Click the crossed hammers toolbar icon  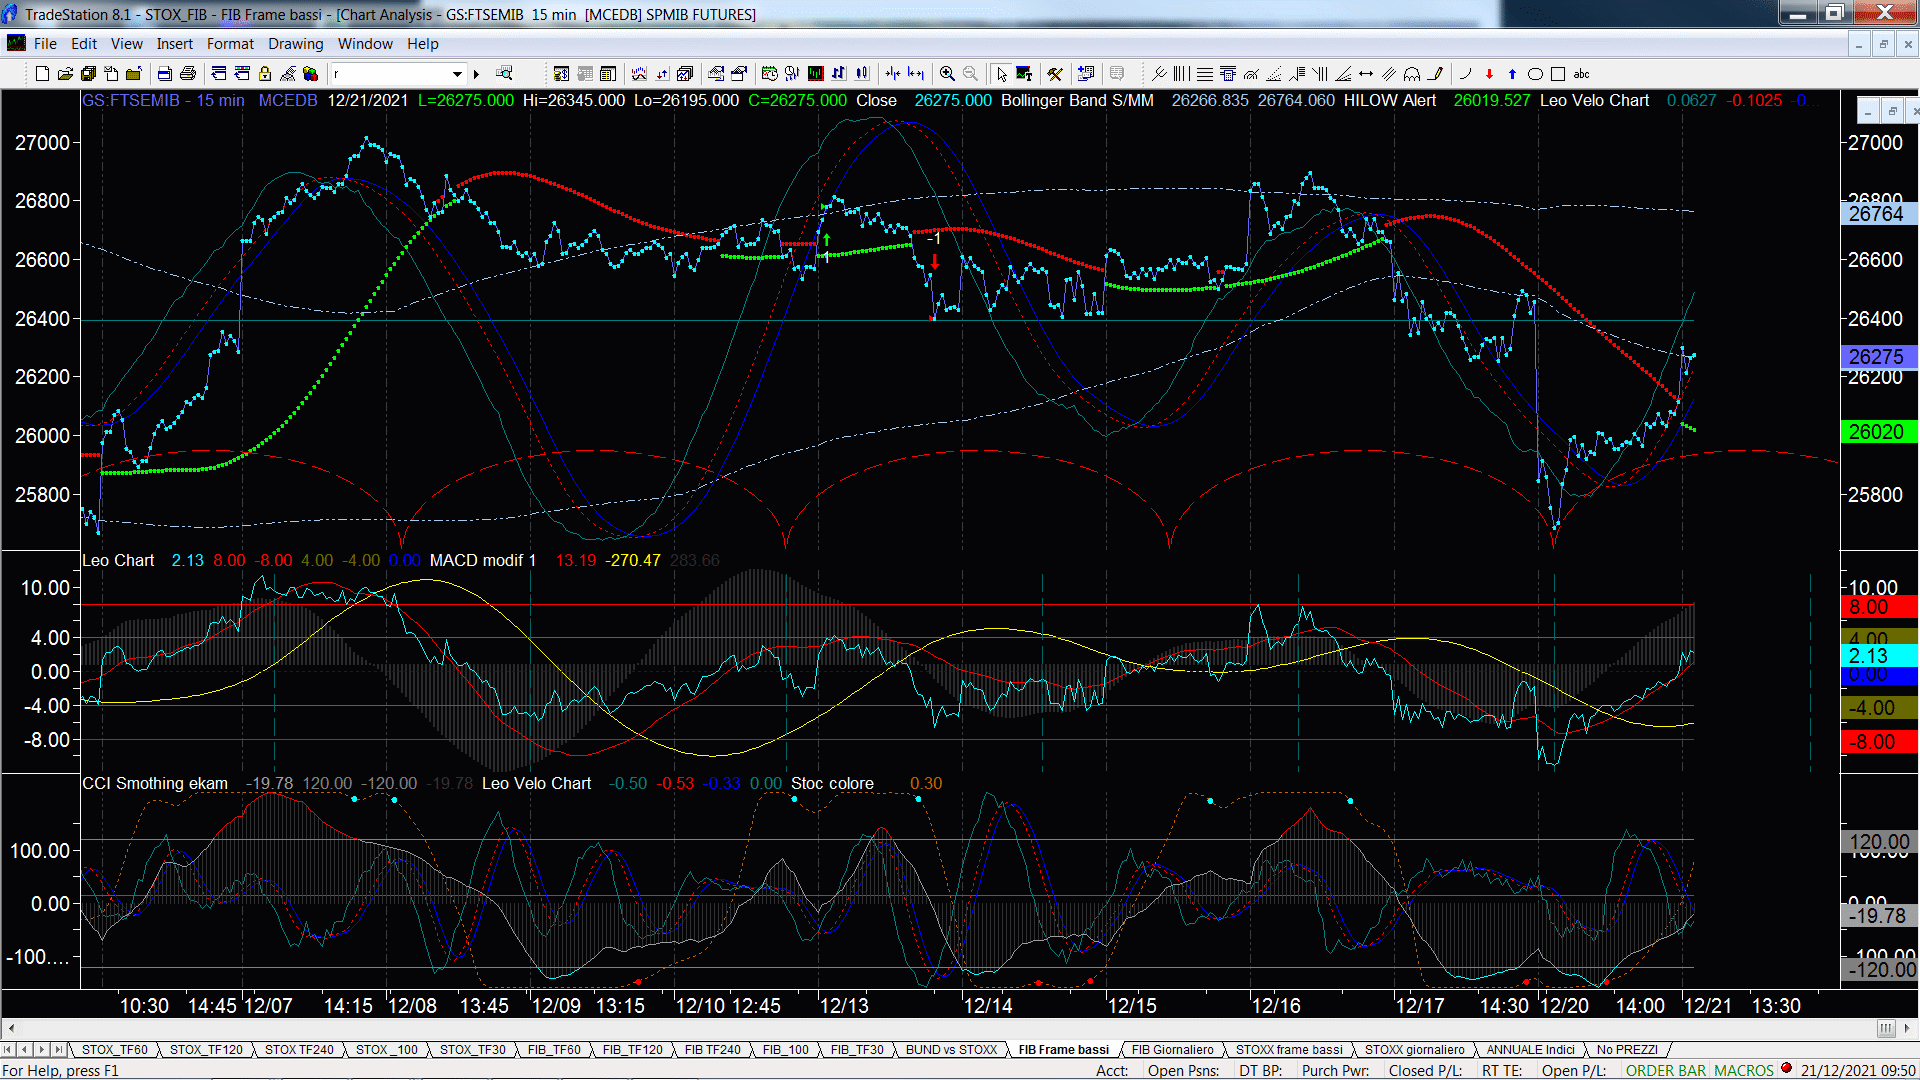1054,74
